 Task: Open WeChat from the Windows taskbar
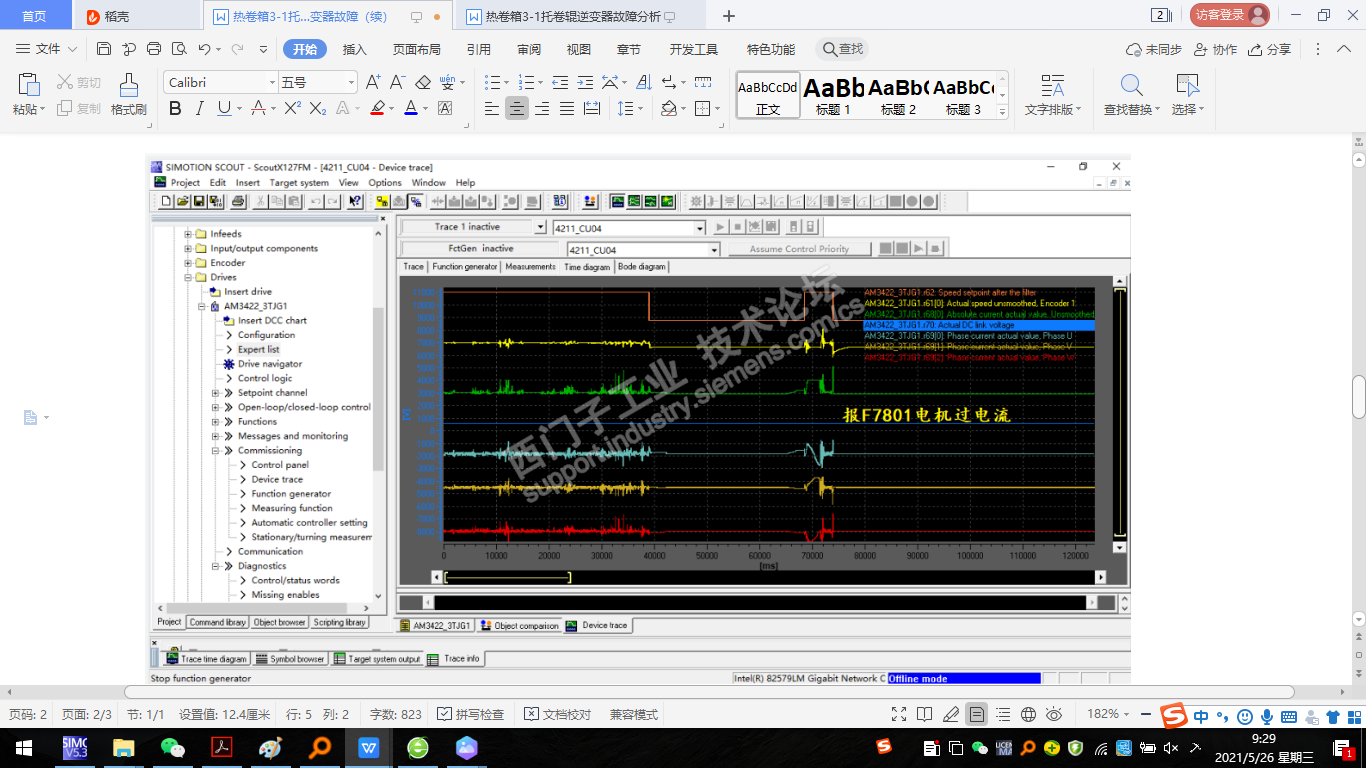pos(173,747)
